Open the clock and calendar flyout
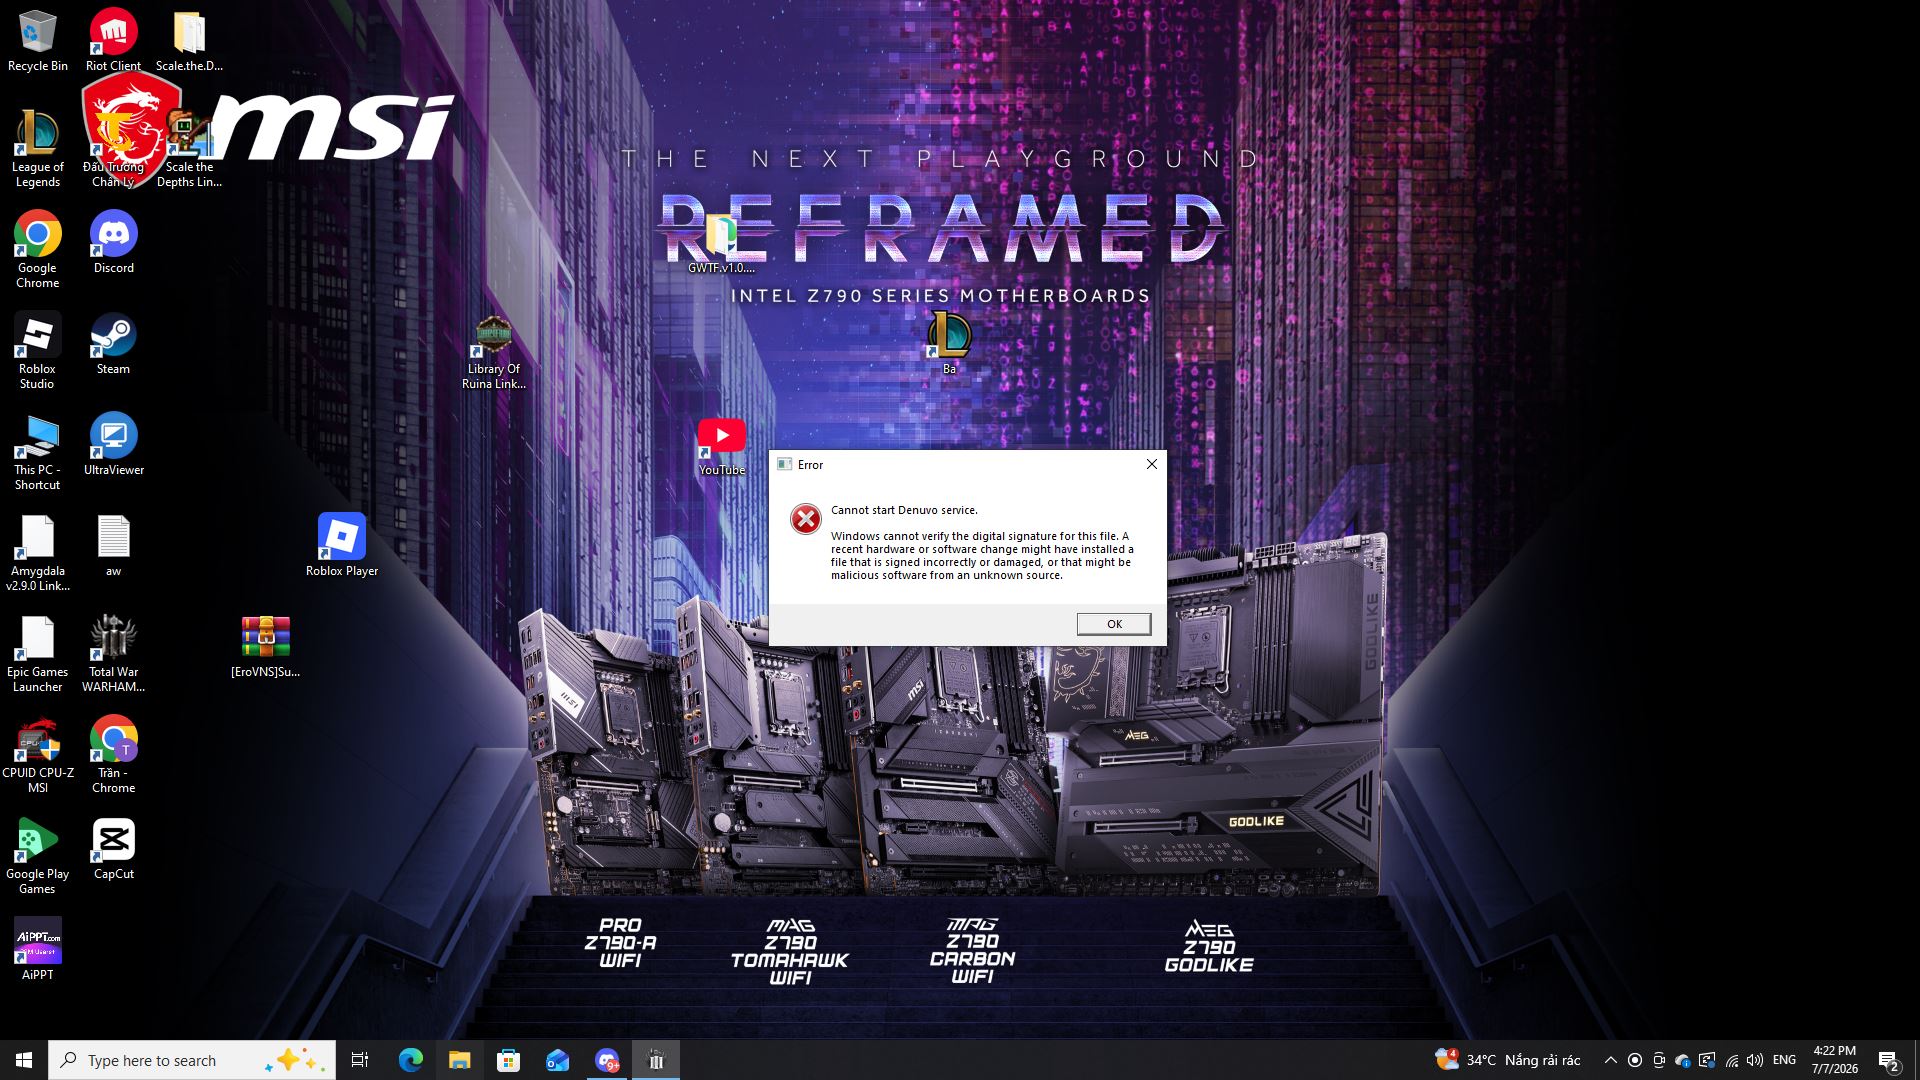1920x1080 pixels. [x=1835, y=1060]
